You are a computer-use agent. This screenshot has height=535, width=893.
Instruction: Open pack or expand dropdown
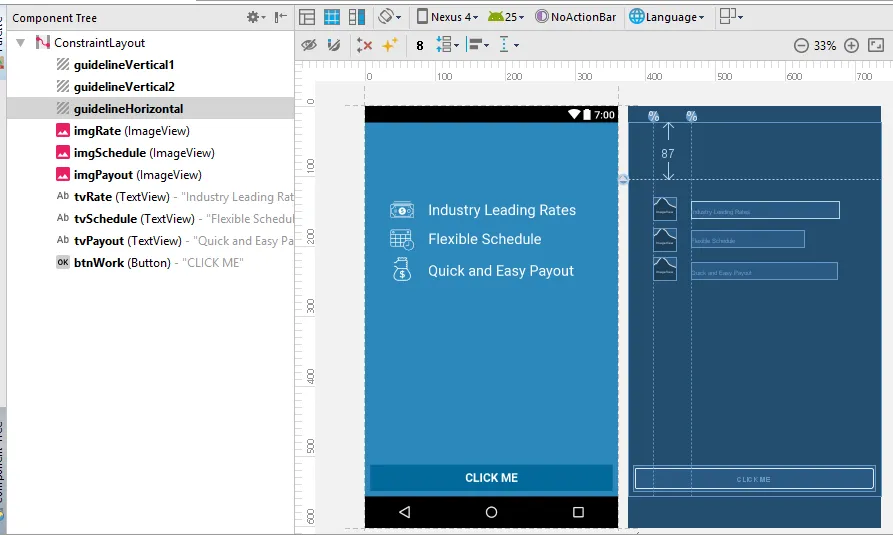pos(448,44)
